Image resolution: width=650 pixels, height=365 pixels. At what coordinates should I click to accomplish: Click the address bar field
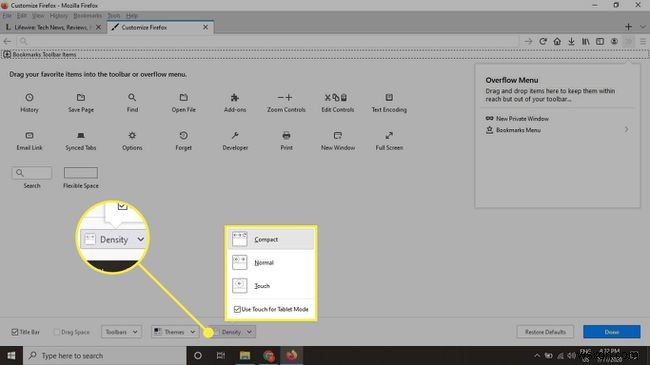268,41
